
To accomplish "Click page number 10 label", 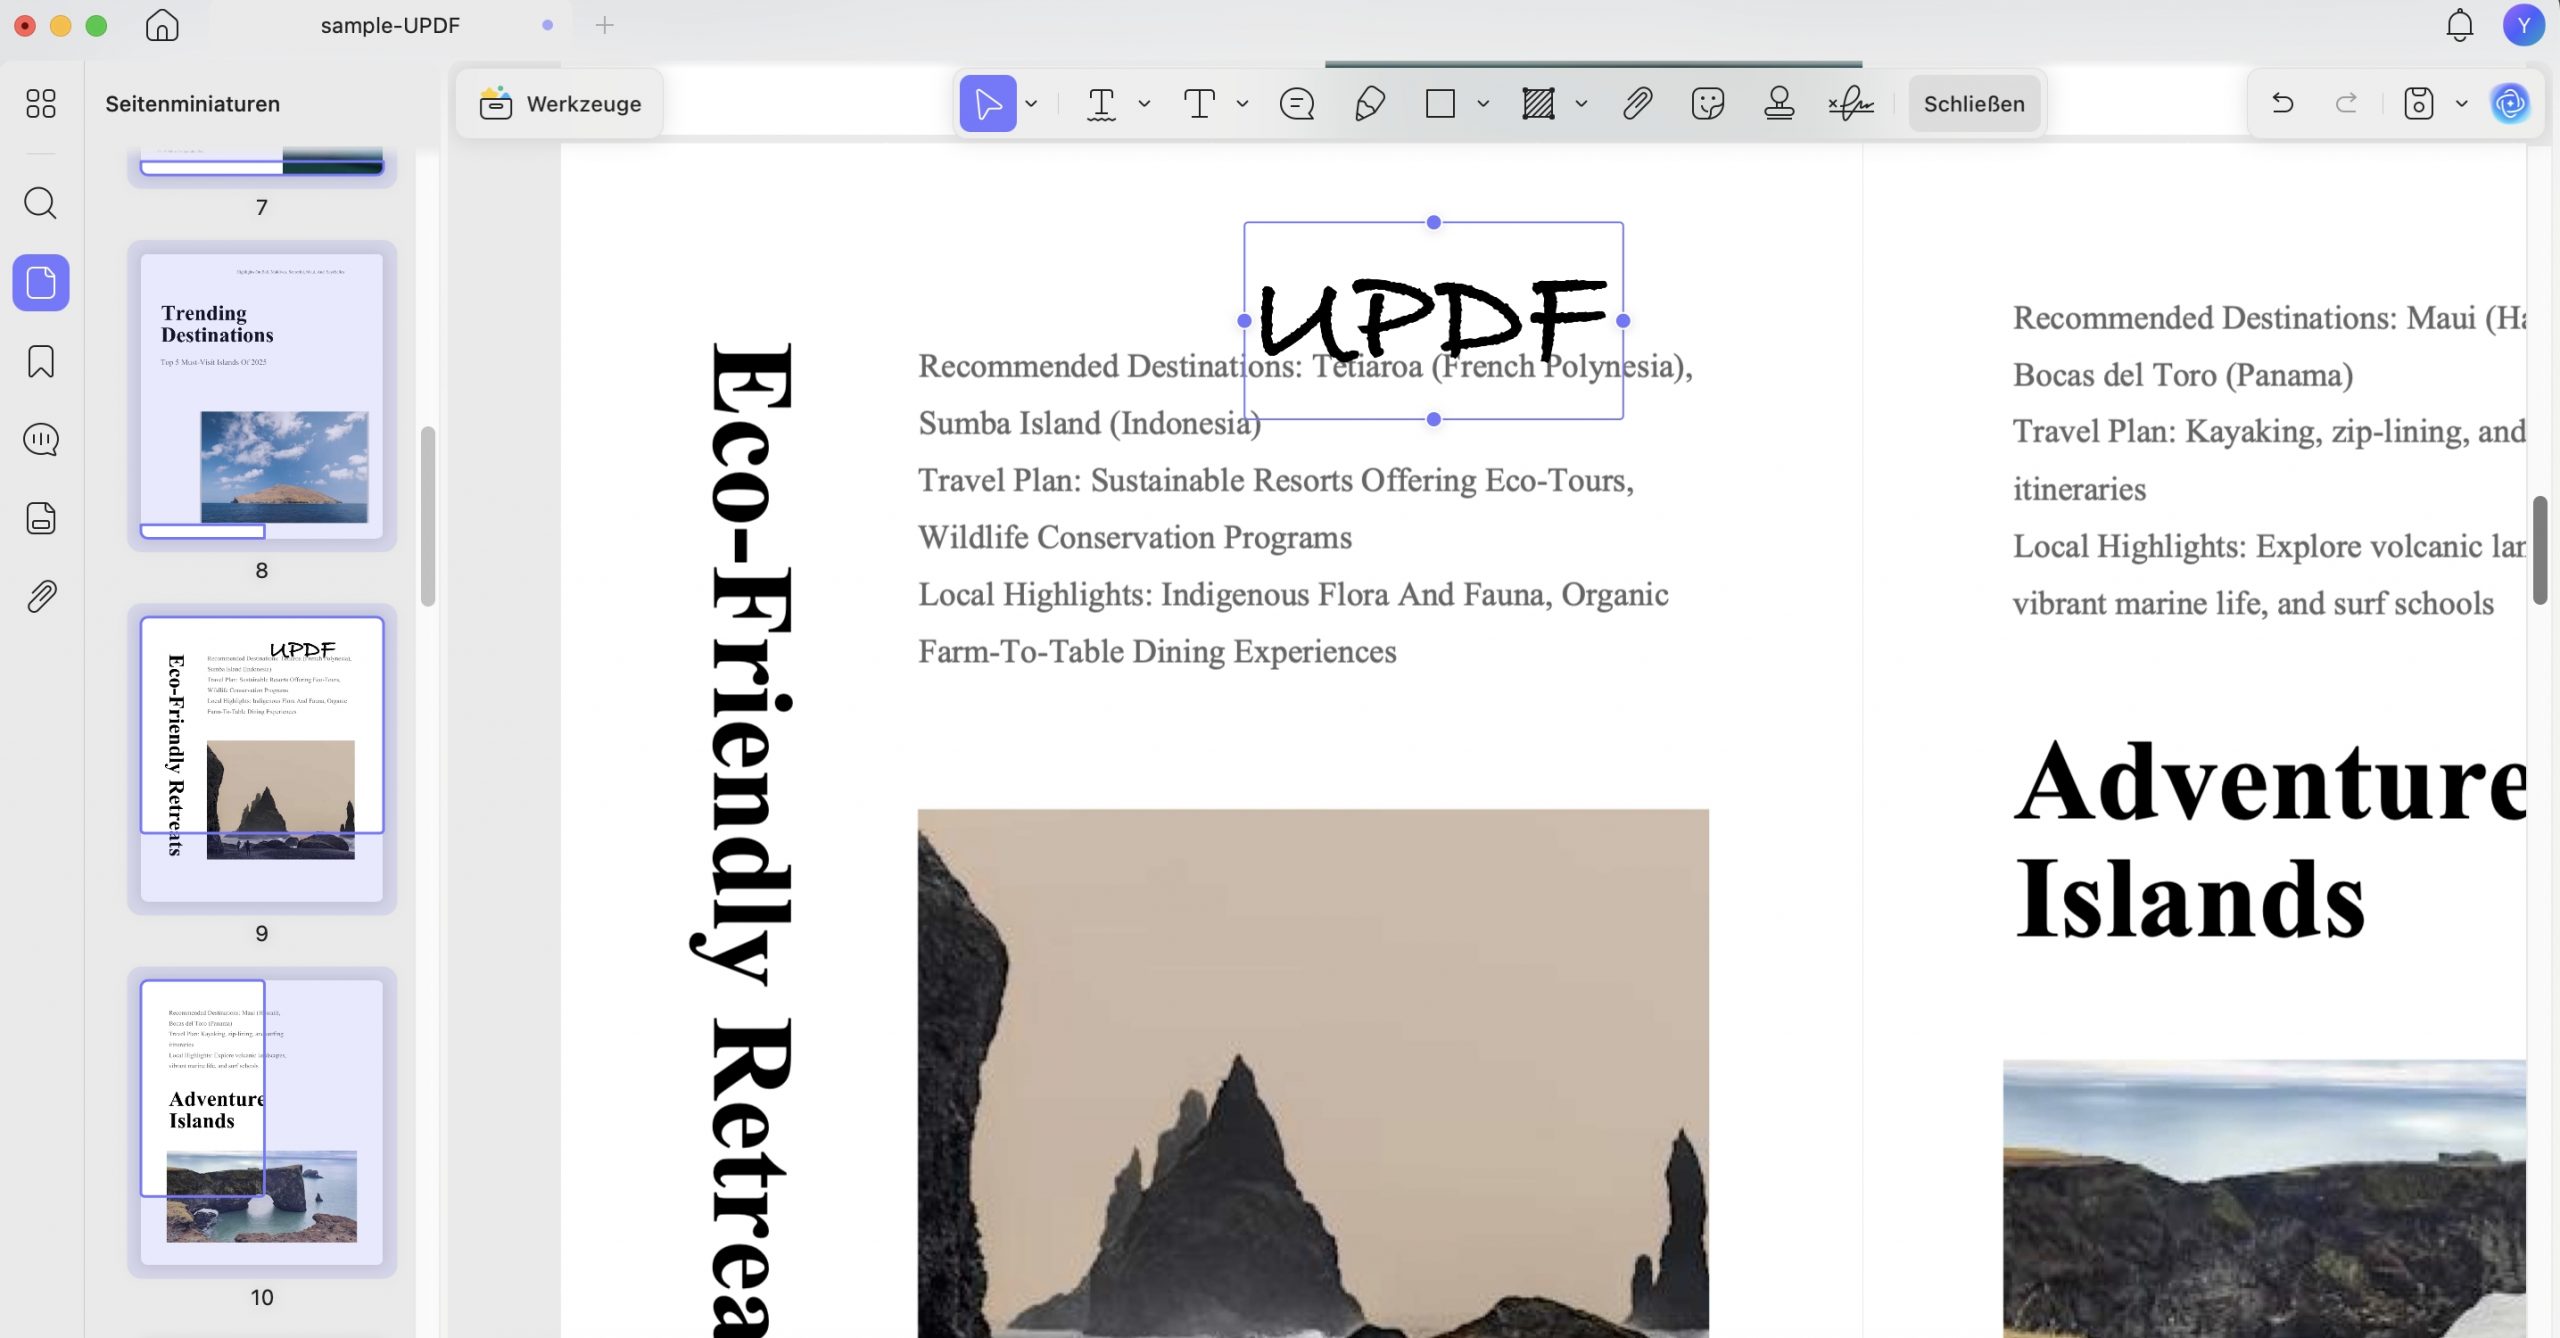I will pyautogui.click(x=262, y=1297).
